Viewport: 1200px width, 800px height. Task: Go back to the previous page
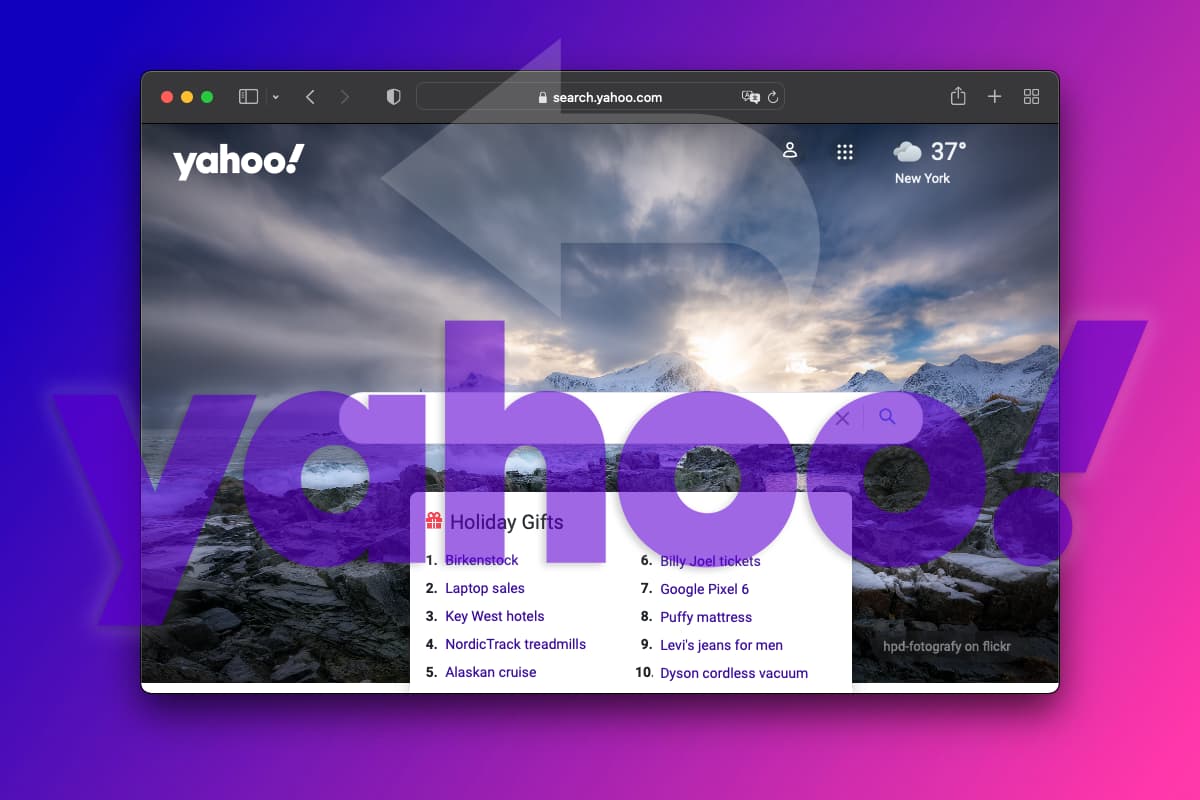[310, 97]
